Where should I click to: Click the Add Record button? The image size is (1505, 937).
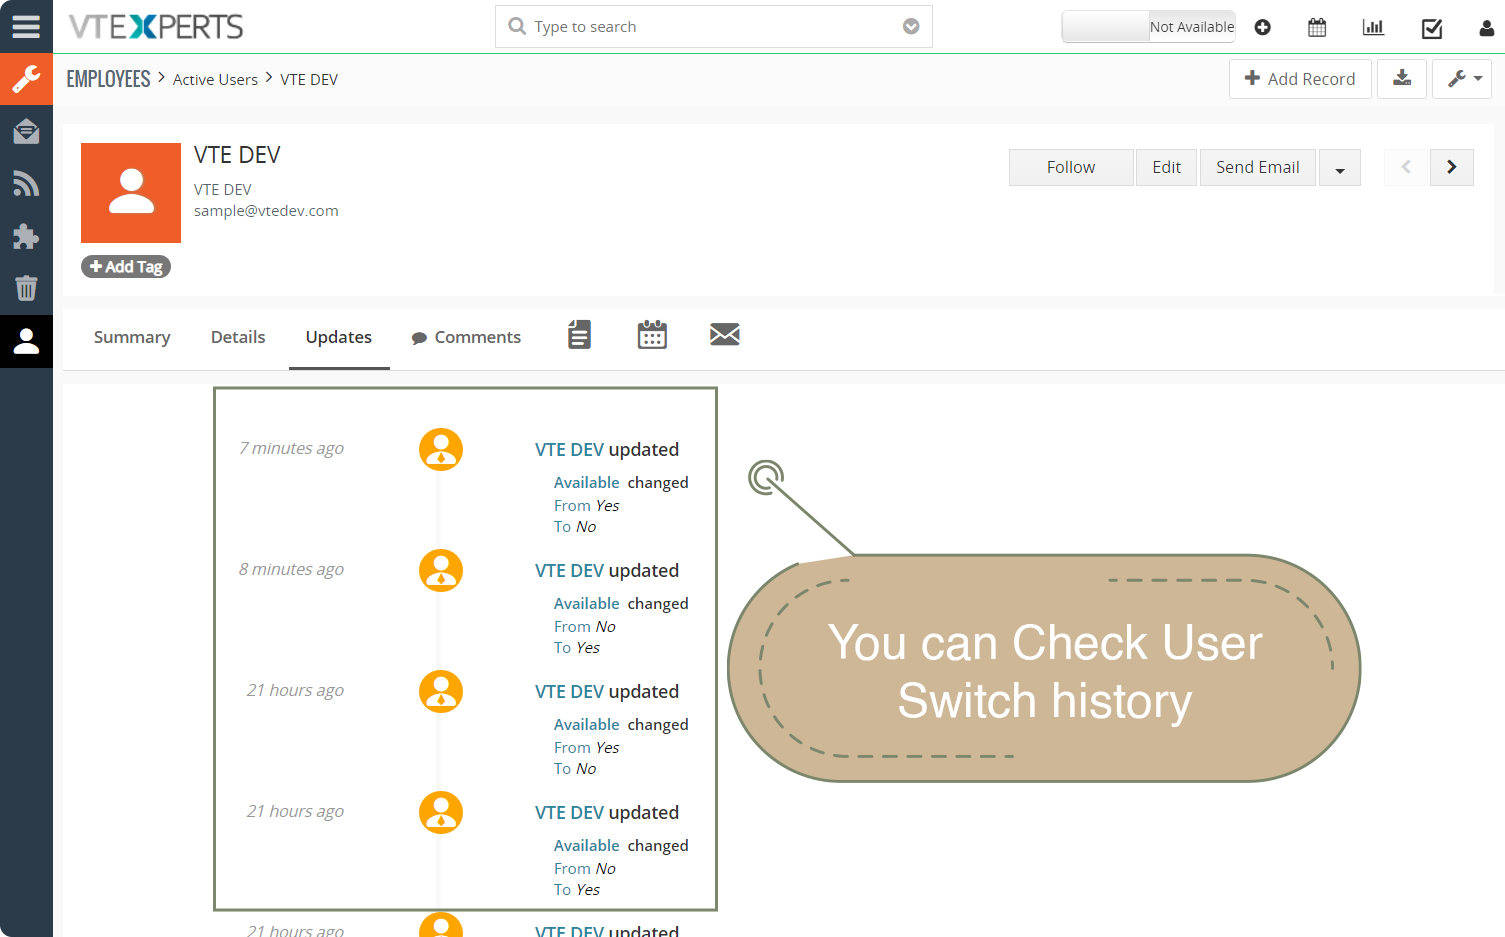(1300, 78)
